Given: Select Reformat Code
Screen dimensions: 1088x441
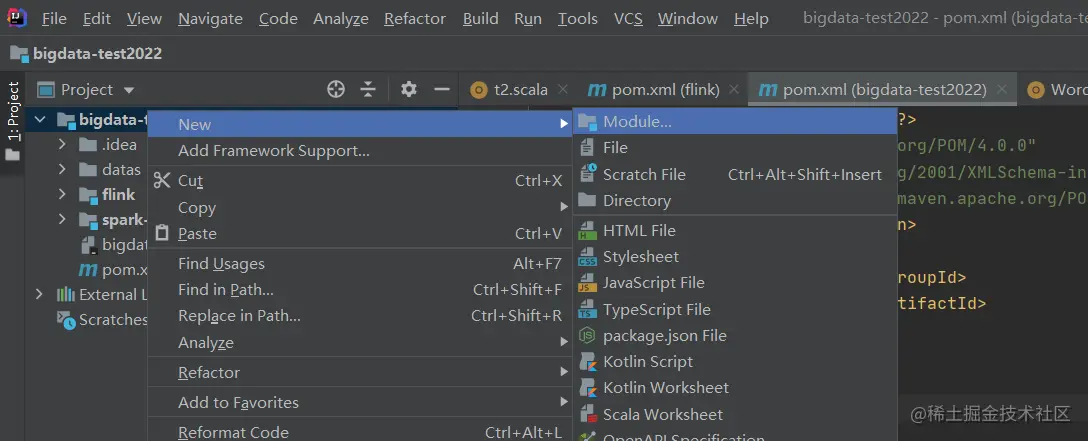Looking at the screenshot, I should 360,432.
